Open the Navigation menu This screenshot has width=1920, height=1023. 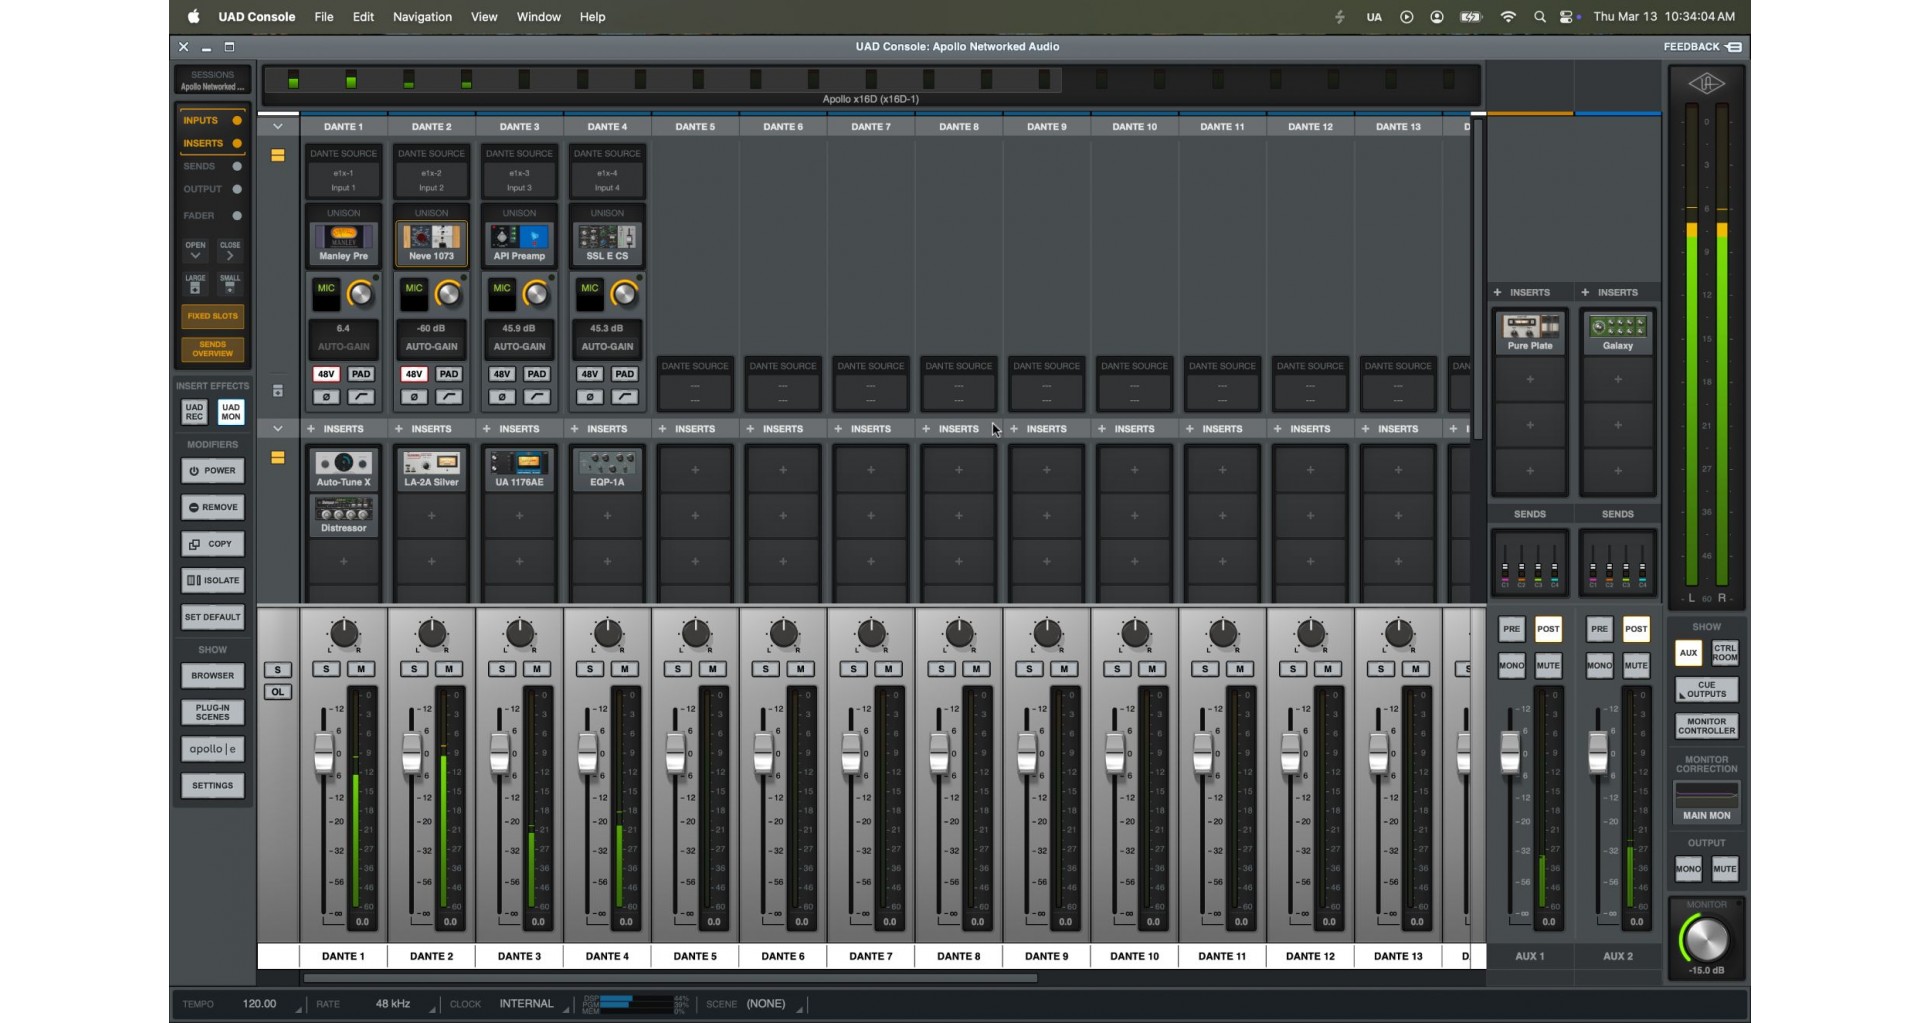(422, 17)
